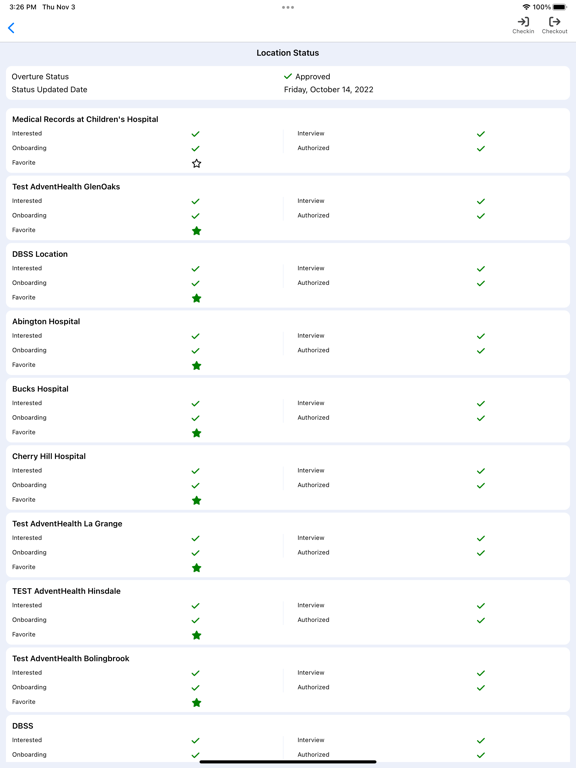This screenshot has height=768, width=576.
Task: Toggle the Abington Hospital favorite star
Action: tap(196, 365)
